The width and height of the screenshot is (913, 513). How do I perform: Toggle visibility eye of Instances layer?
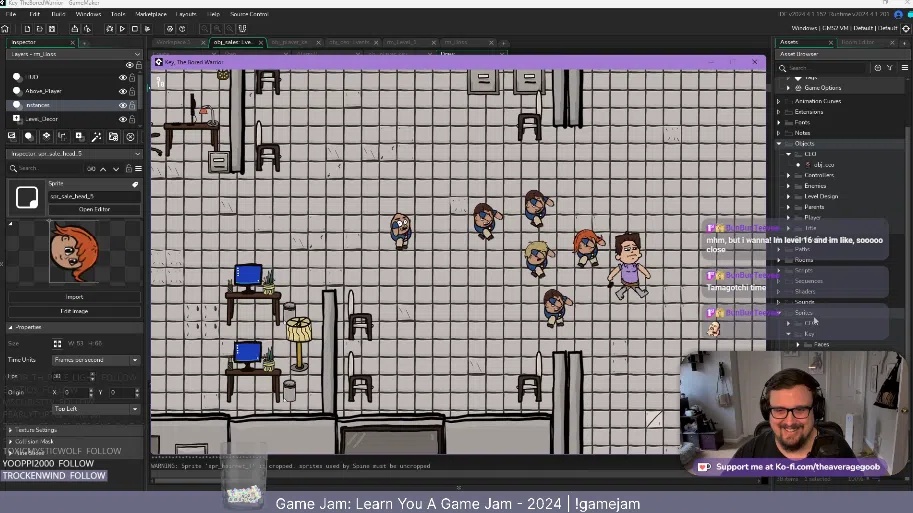tap(123, 105)
